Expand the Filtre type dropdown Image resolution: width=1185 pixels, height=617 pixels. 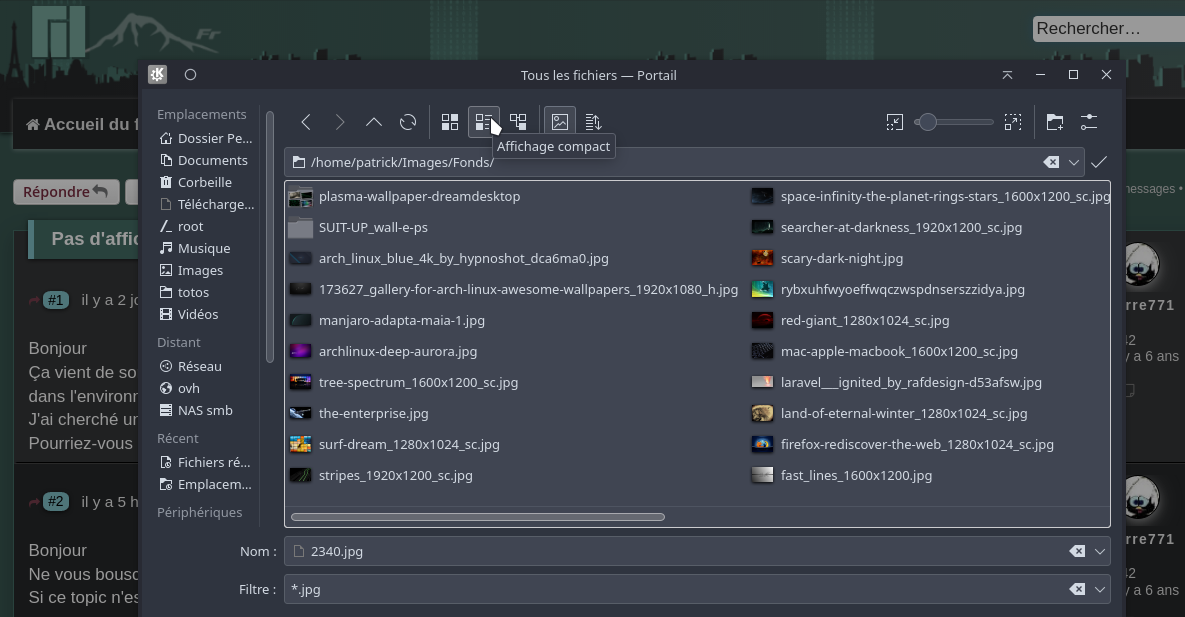[x=1100, y=589]
